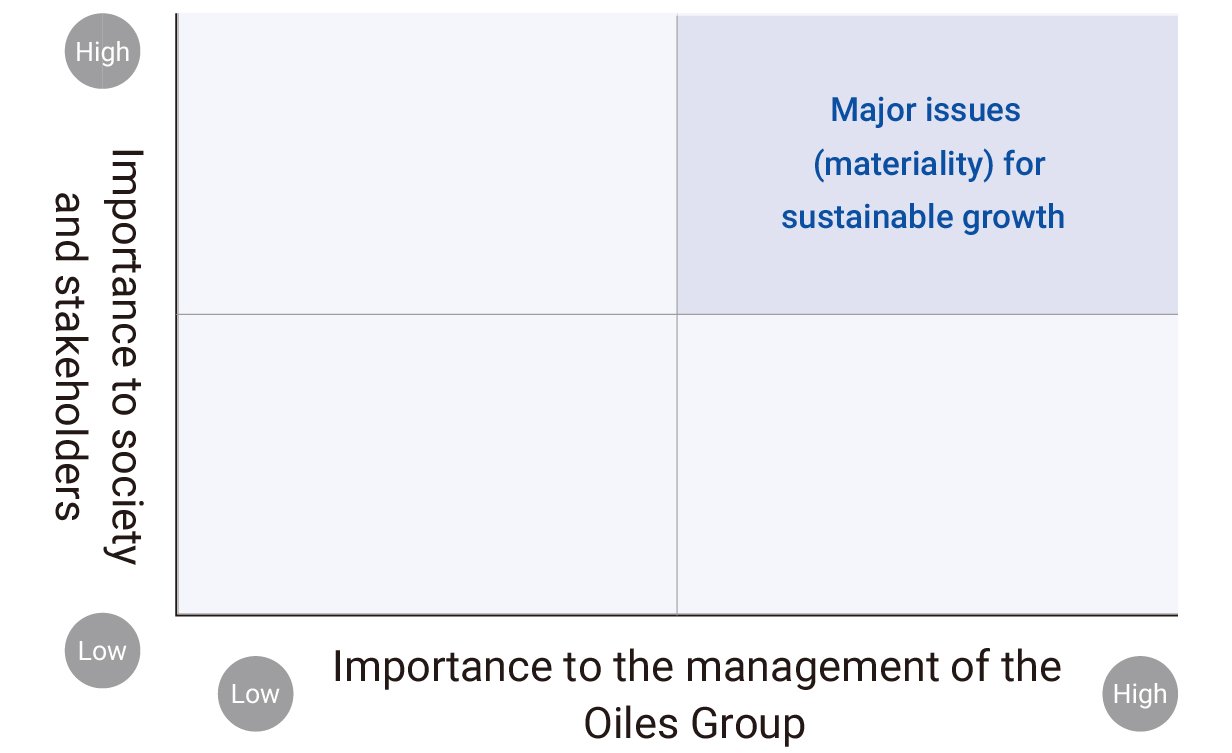The width and height of the screenshot is (1232, 753).
Task: Click the vertical y-axis line
Action: coord(177,314)
